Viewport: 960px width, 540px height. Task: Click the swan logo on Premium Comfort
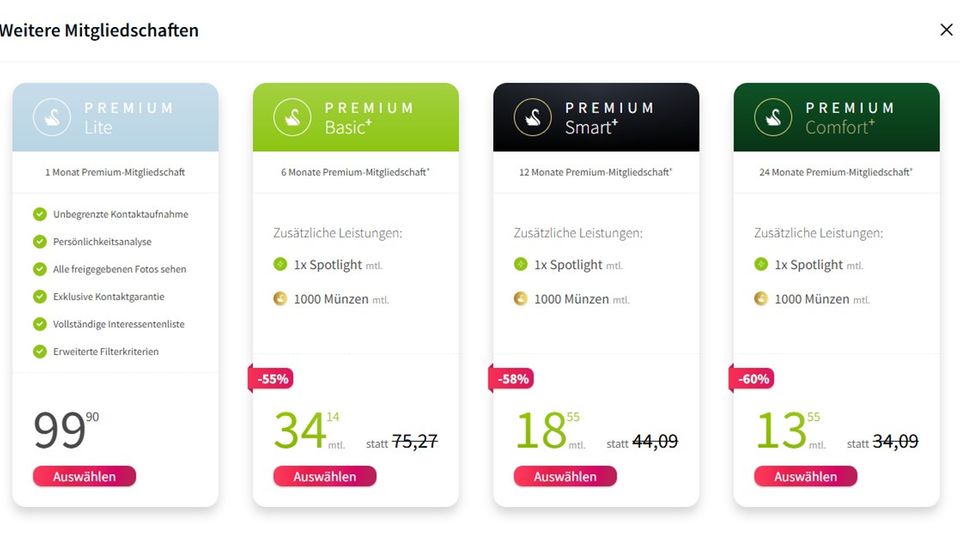pos(773,117)
